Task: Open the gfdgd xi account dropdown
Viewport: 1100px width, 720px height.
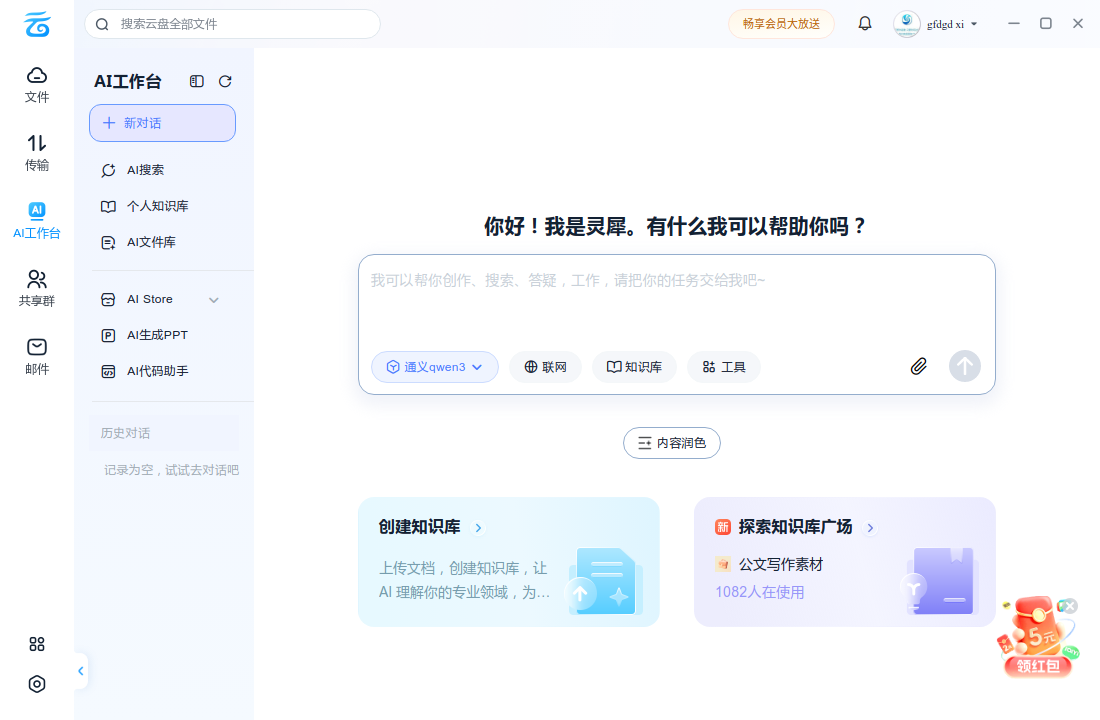Action: [x=936, y=24]
